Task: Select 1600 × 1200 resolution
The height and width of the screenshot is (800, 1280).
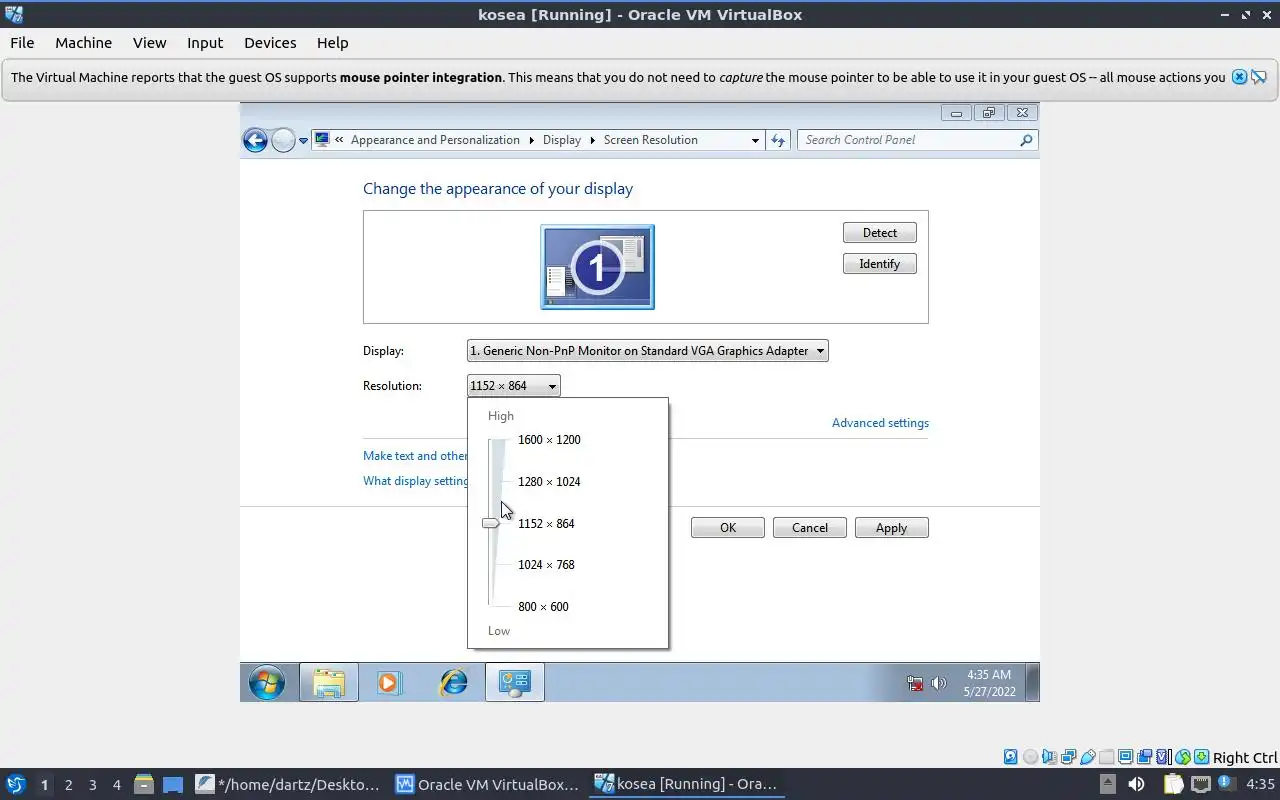Action: [x=549, y=440]
